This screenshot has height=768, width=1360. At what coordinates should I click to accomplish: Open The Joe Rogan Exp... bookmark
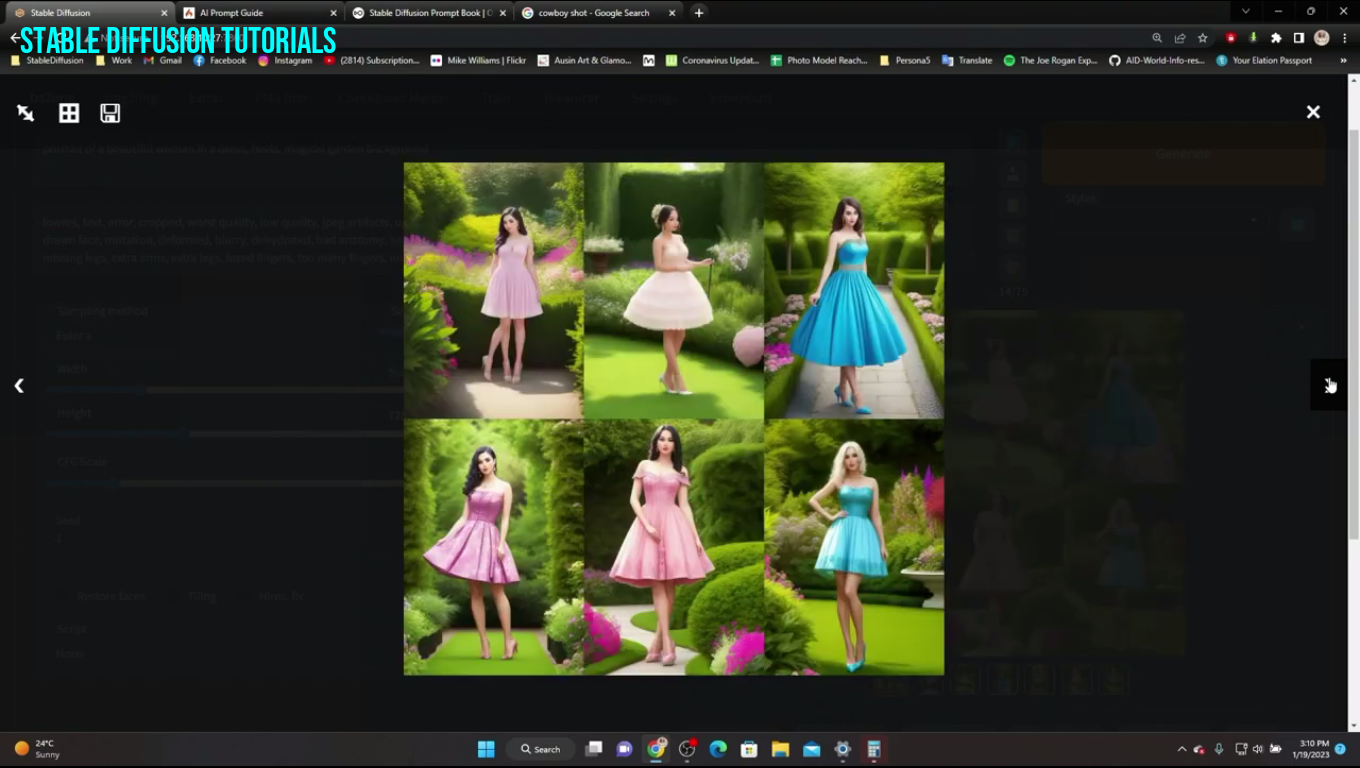tap(1051, 60)
